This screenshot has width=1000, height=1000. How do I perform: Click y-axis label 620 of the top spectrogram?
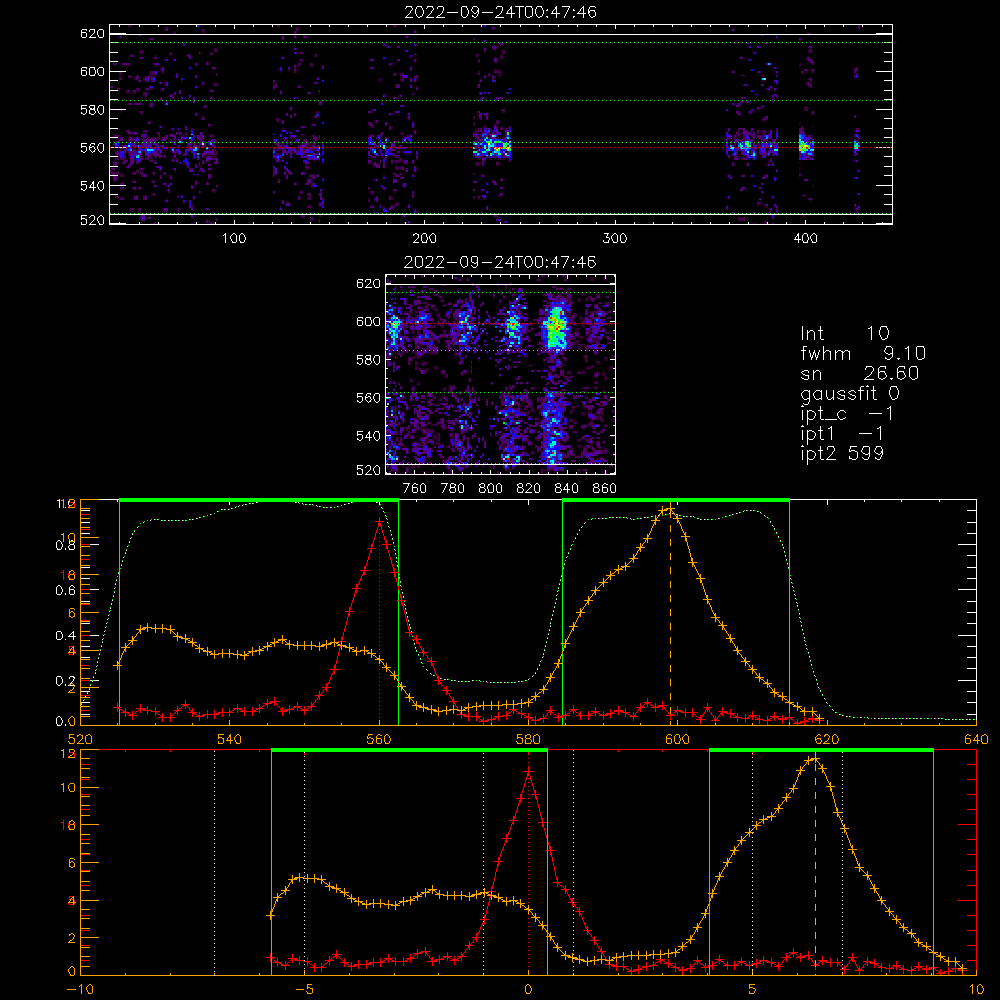(92, 34)
